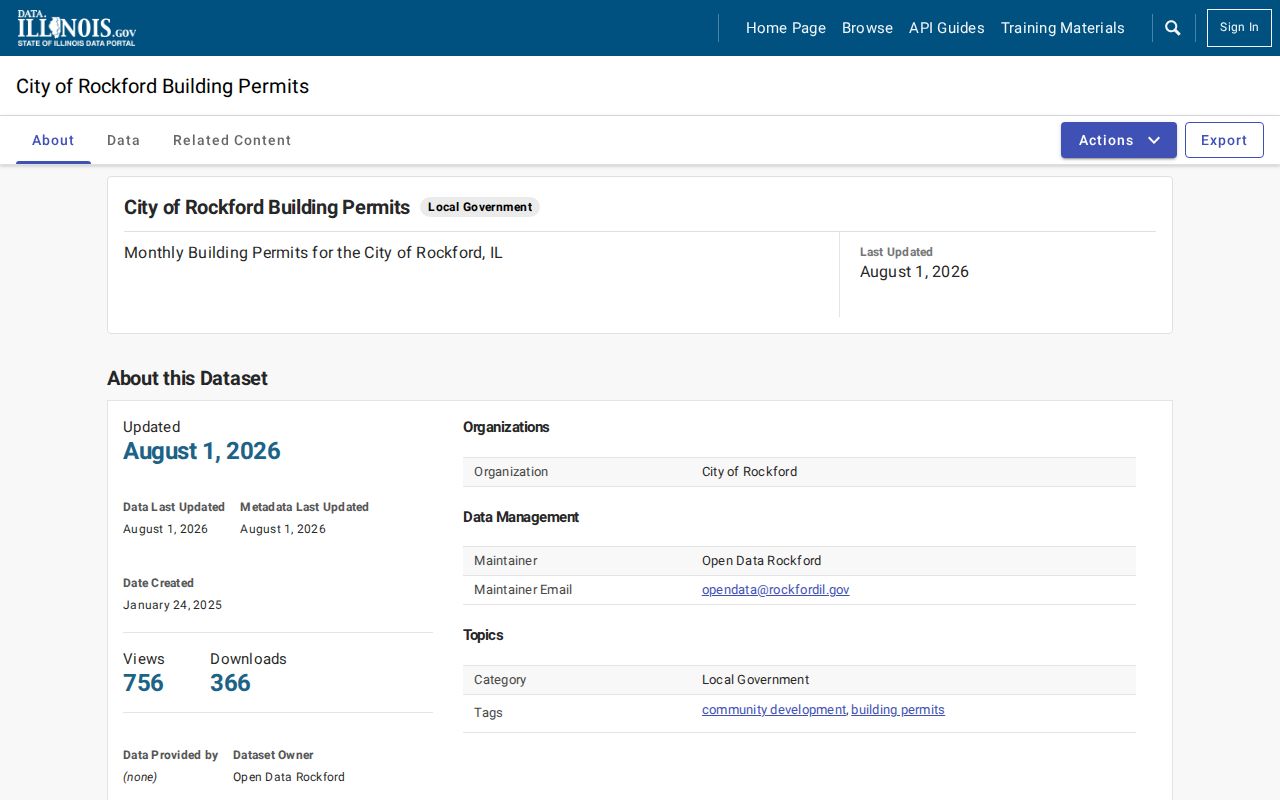Open Training Materials link
The width and height of the screenshot is (1280, 800).
[1063, 28]
